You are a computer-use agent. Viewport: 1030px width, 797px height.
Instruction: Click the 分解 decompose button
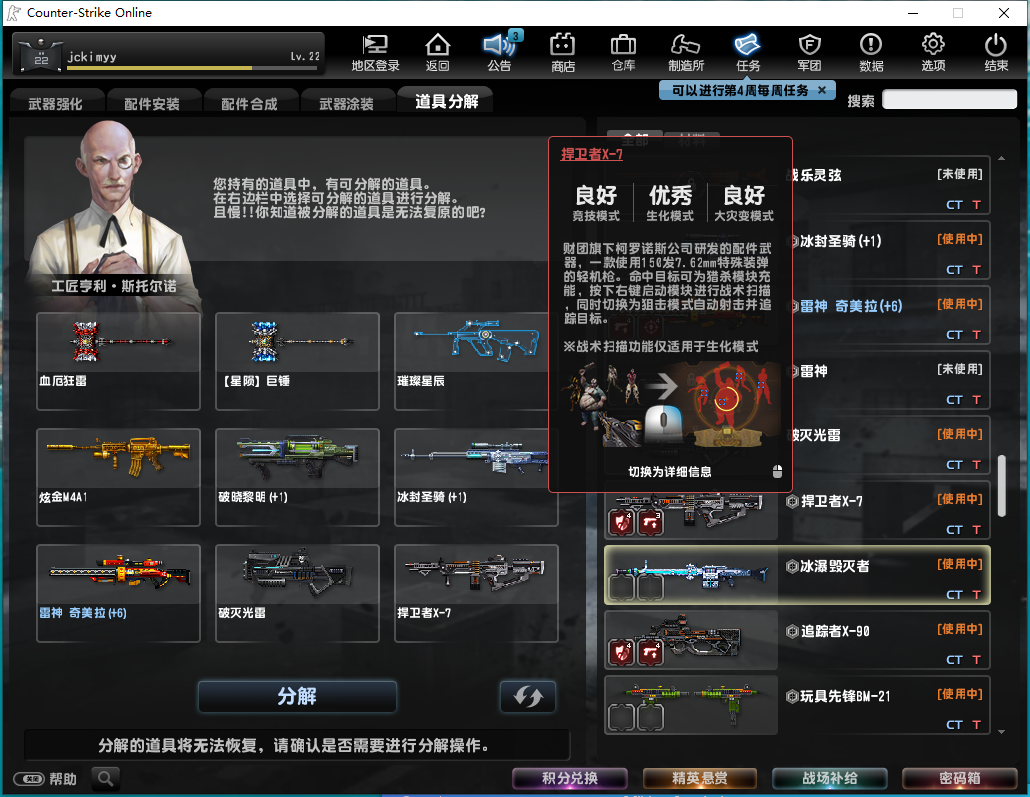pyautogui.click(x=297, y=696)
